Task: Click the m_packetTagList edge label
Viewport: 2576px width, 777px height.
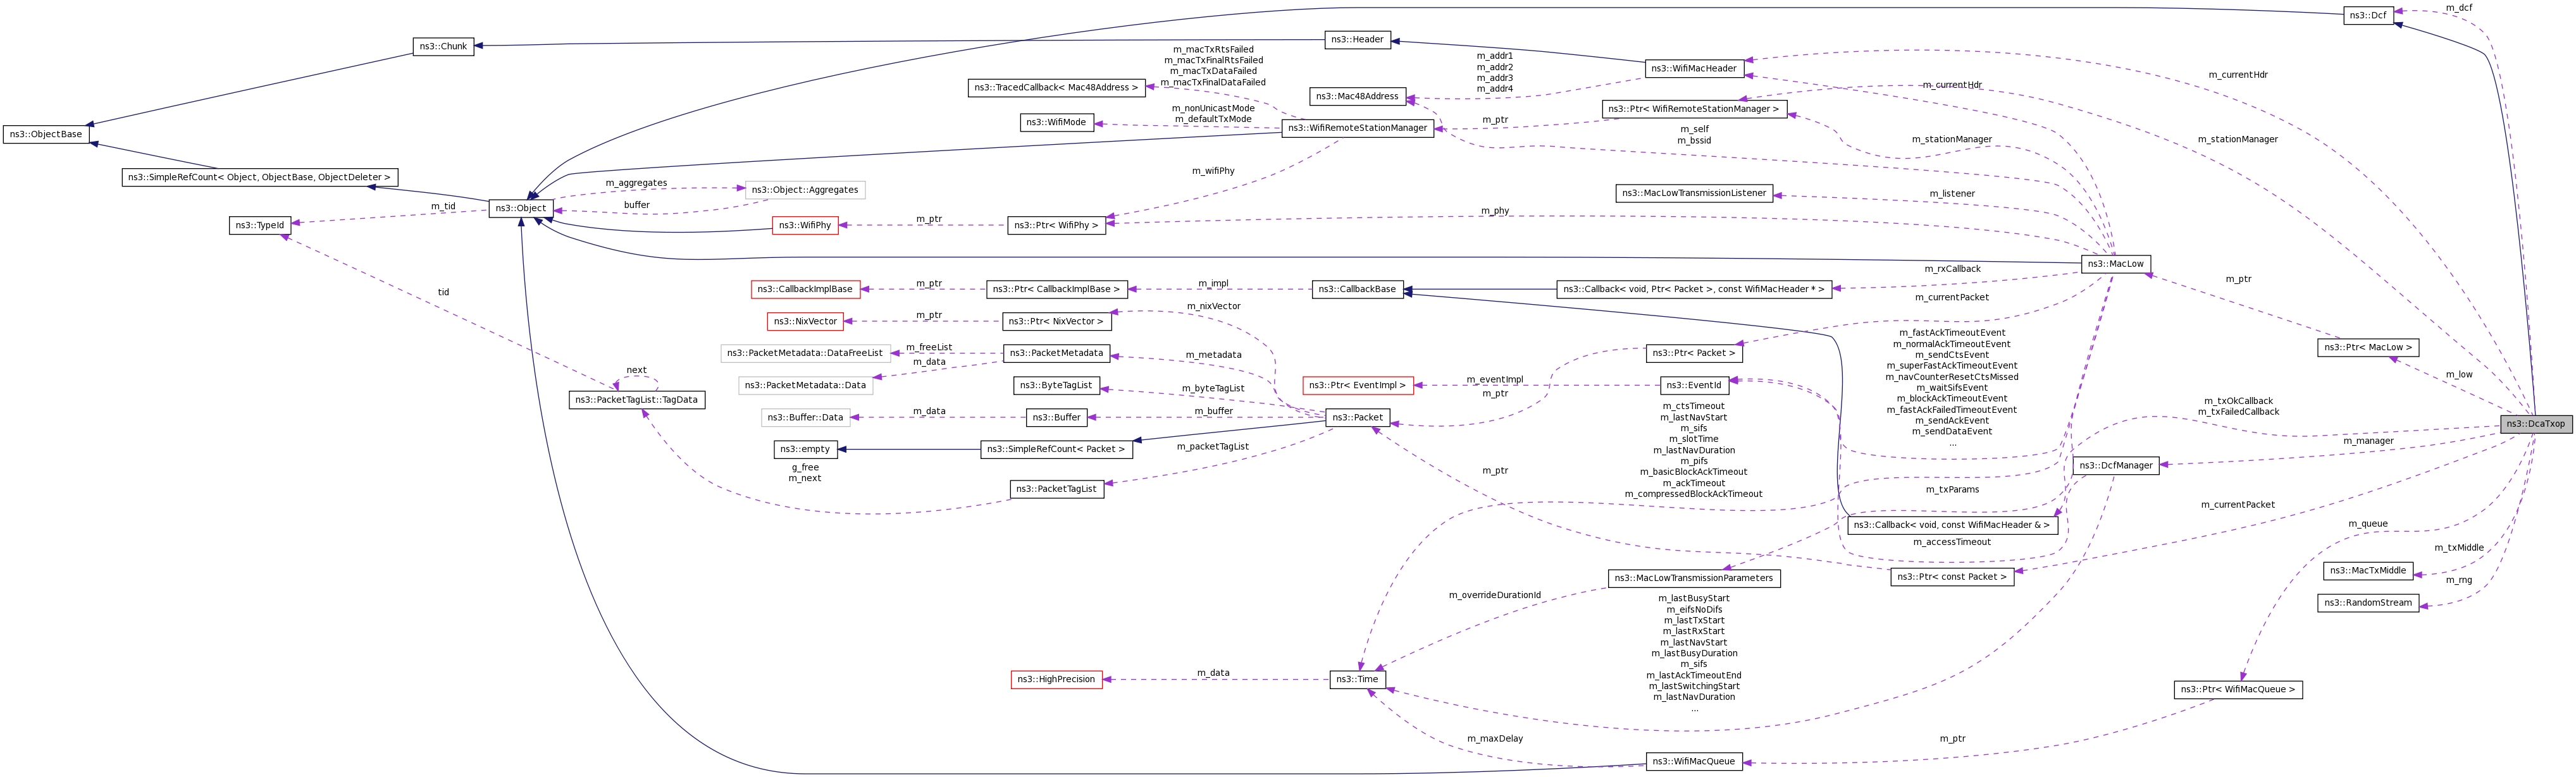Action: [1212, 447]
